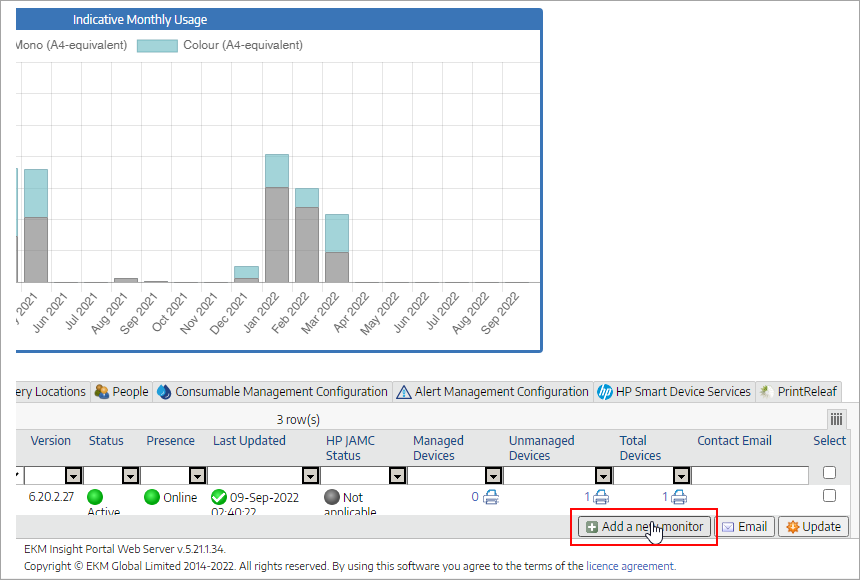Tick the select-all checkbox in filter row
860x580 pixels.
point(829,473)
